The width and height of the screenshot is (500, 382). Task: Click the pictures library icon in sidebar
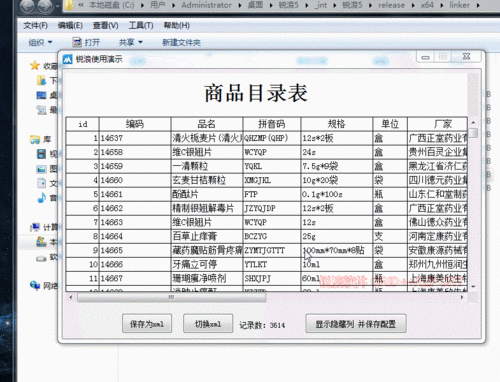41,169
